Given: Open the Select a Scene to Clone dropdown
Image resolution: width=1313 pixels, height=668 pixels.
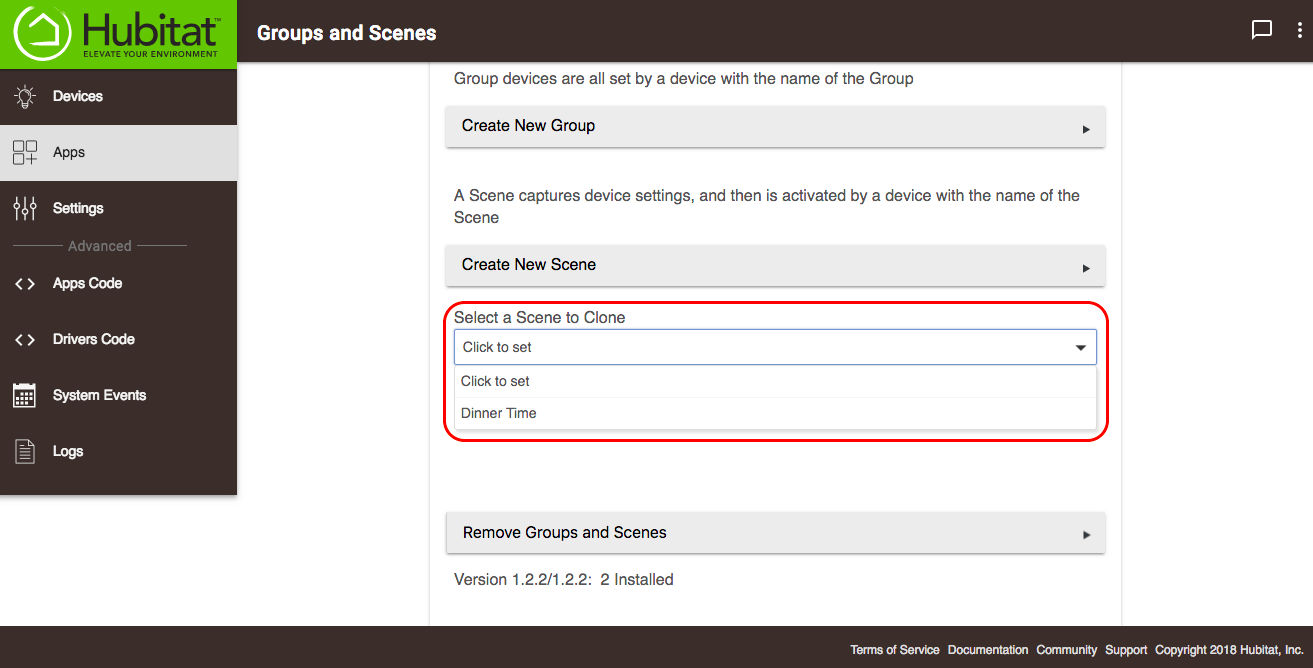Looking at the screenshot, I should pos(775,347).
